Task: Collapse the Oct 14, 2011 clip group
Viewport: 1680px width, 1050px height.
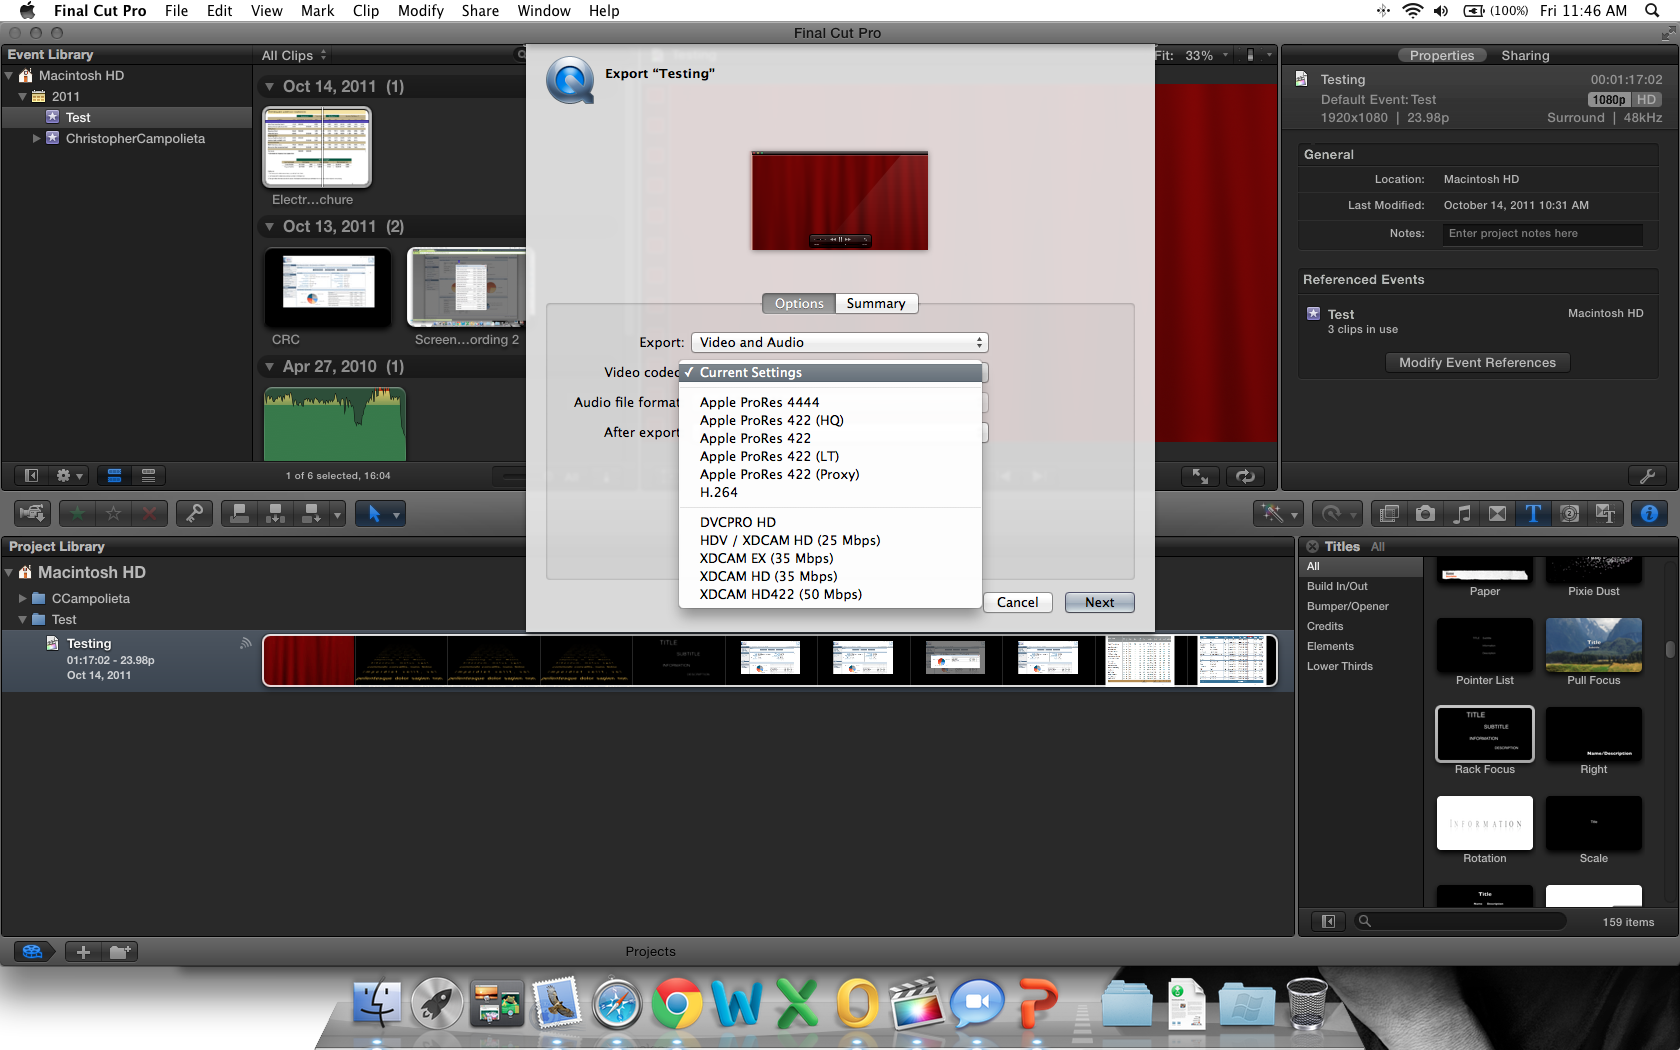Action: tap(269, 87)
